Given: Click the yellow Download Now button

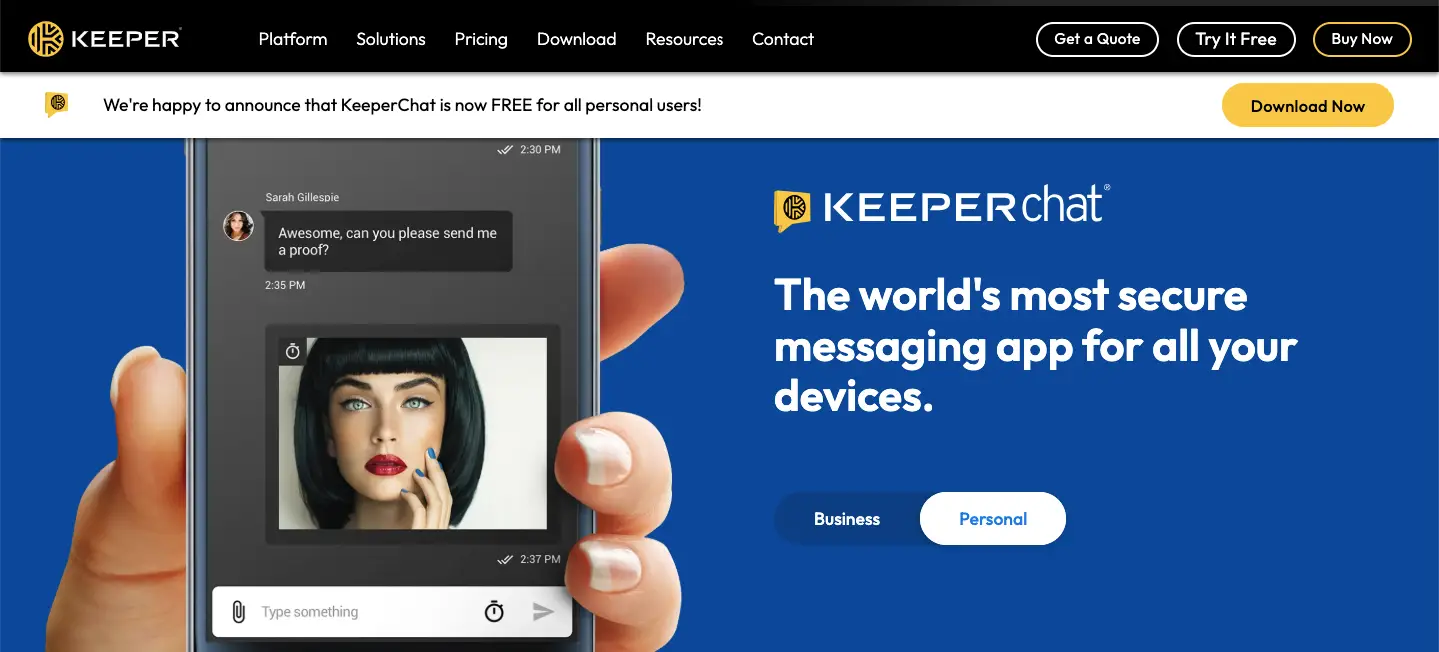Looking at the screenshot, I should 1308,106.
